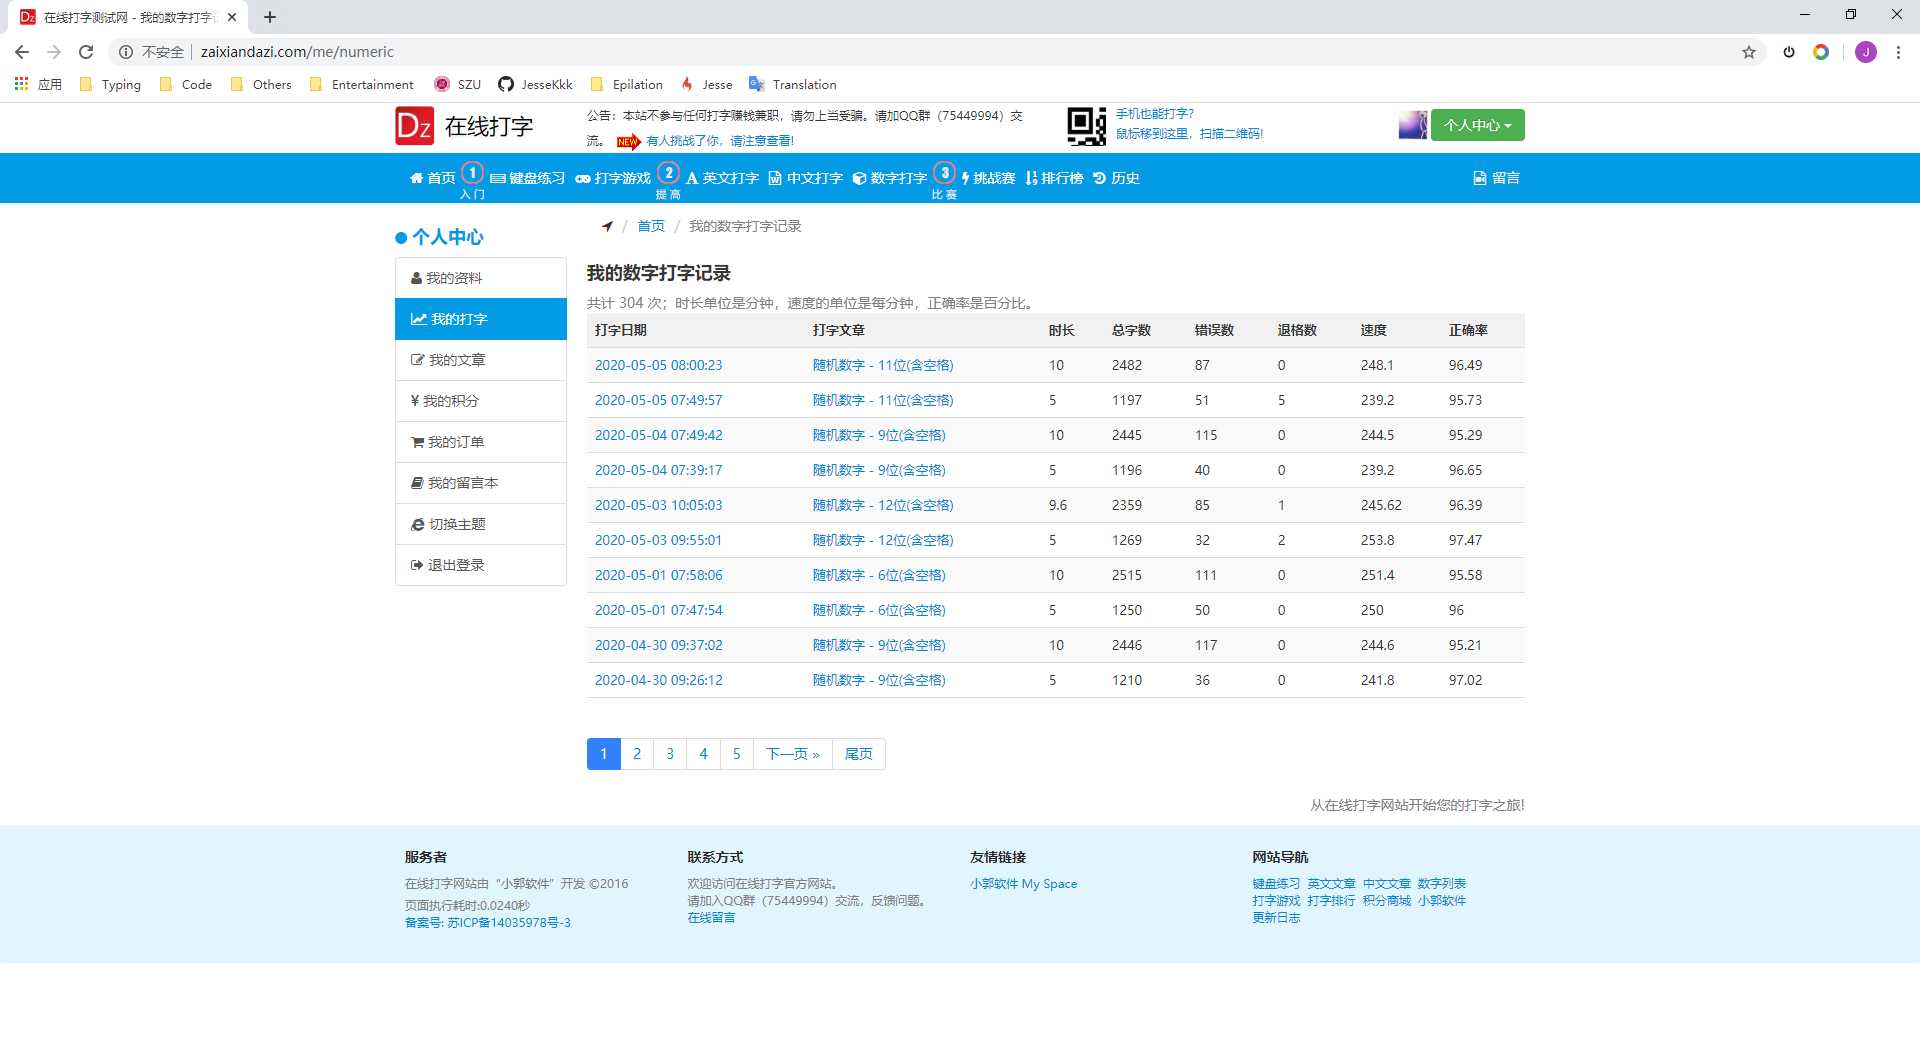1920x1040 pixels.
Task: Open 小郭软件 My Space footer link
Action: point(1023,884)
